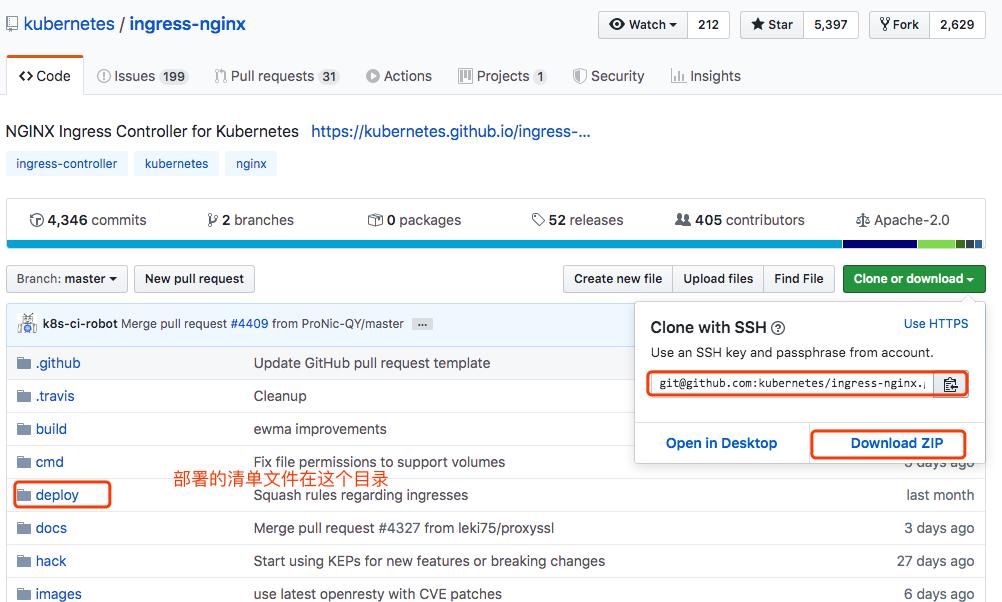This screenshot has width=1002, height=602.
Task: Star the ingress-nginx repository
Action: click(772, 25)
